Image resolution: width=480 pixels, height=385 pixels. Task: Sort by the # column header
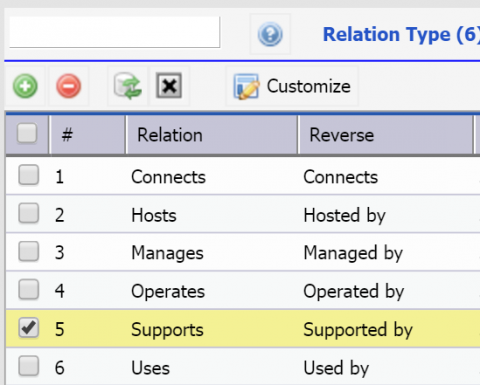tap(87, 135)
